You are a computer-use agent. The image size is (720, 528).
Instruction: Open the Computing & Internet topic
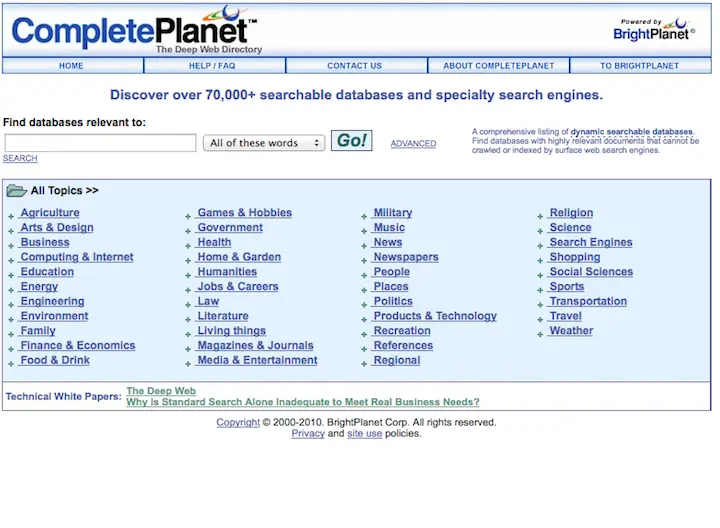[x=77, y=257]
